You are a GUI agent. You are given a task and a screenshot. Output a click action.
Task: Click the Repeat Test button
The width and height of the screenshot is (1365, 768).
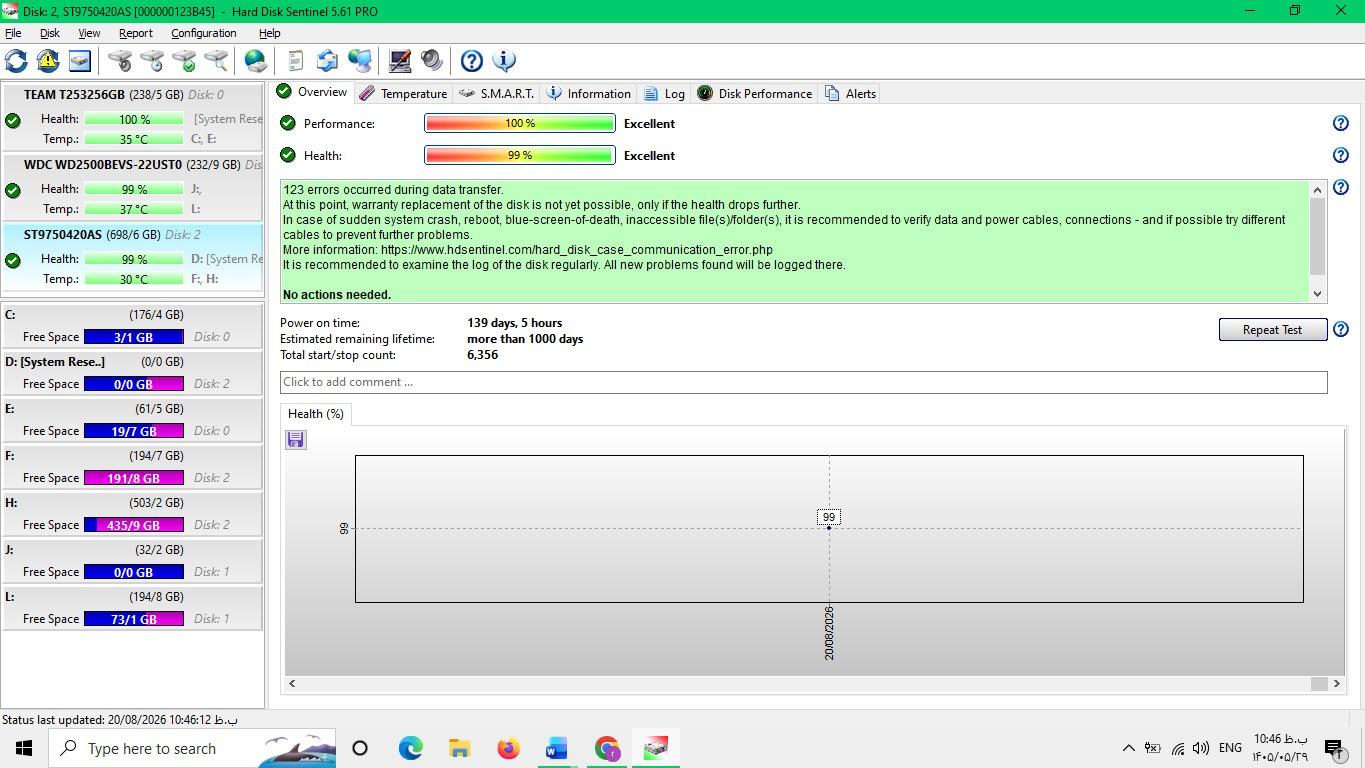pyautogui.click(x=1272, y=330)
